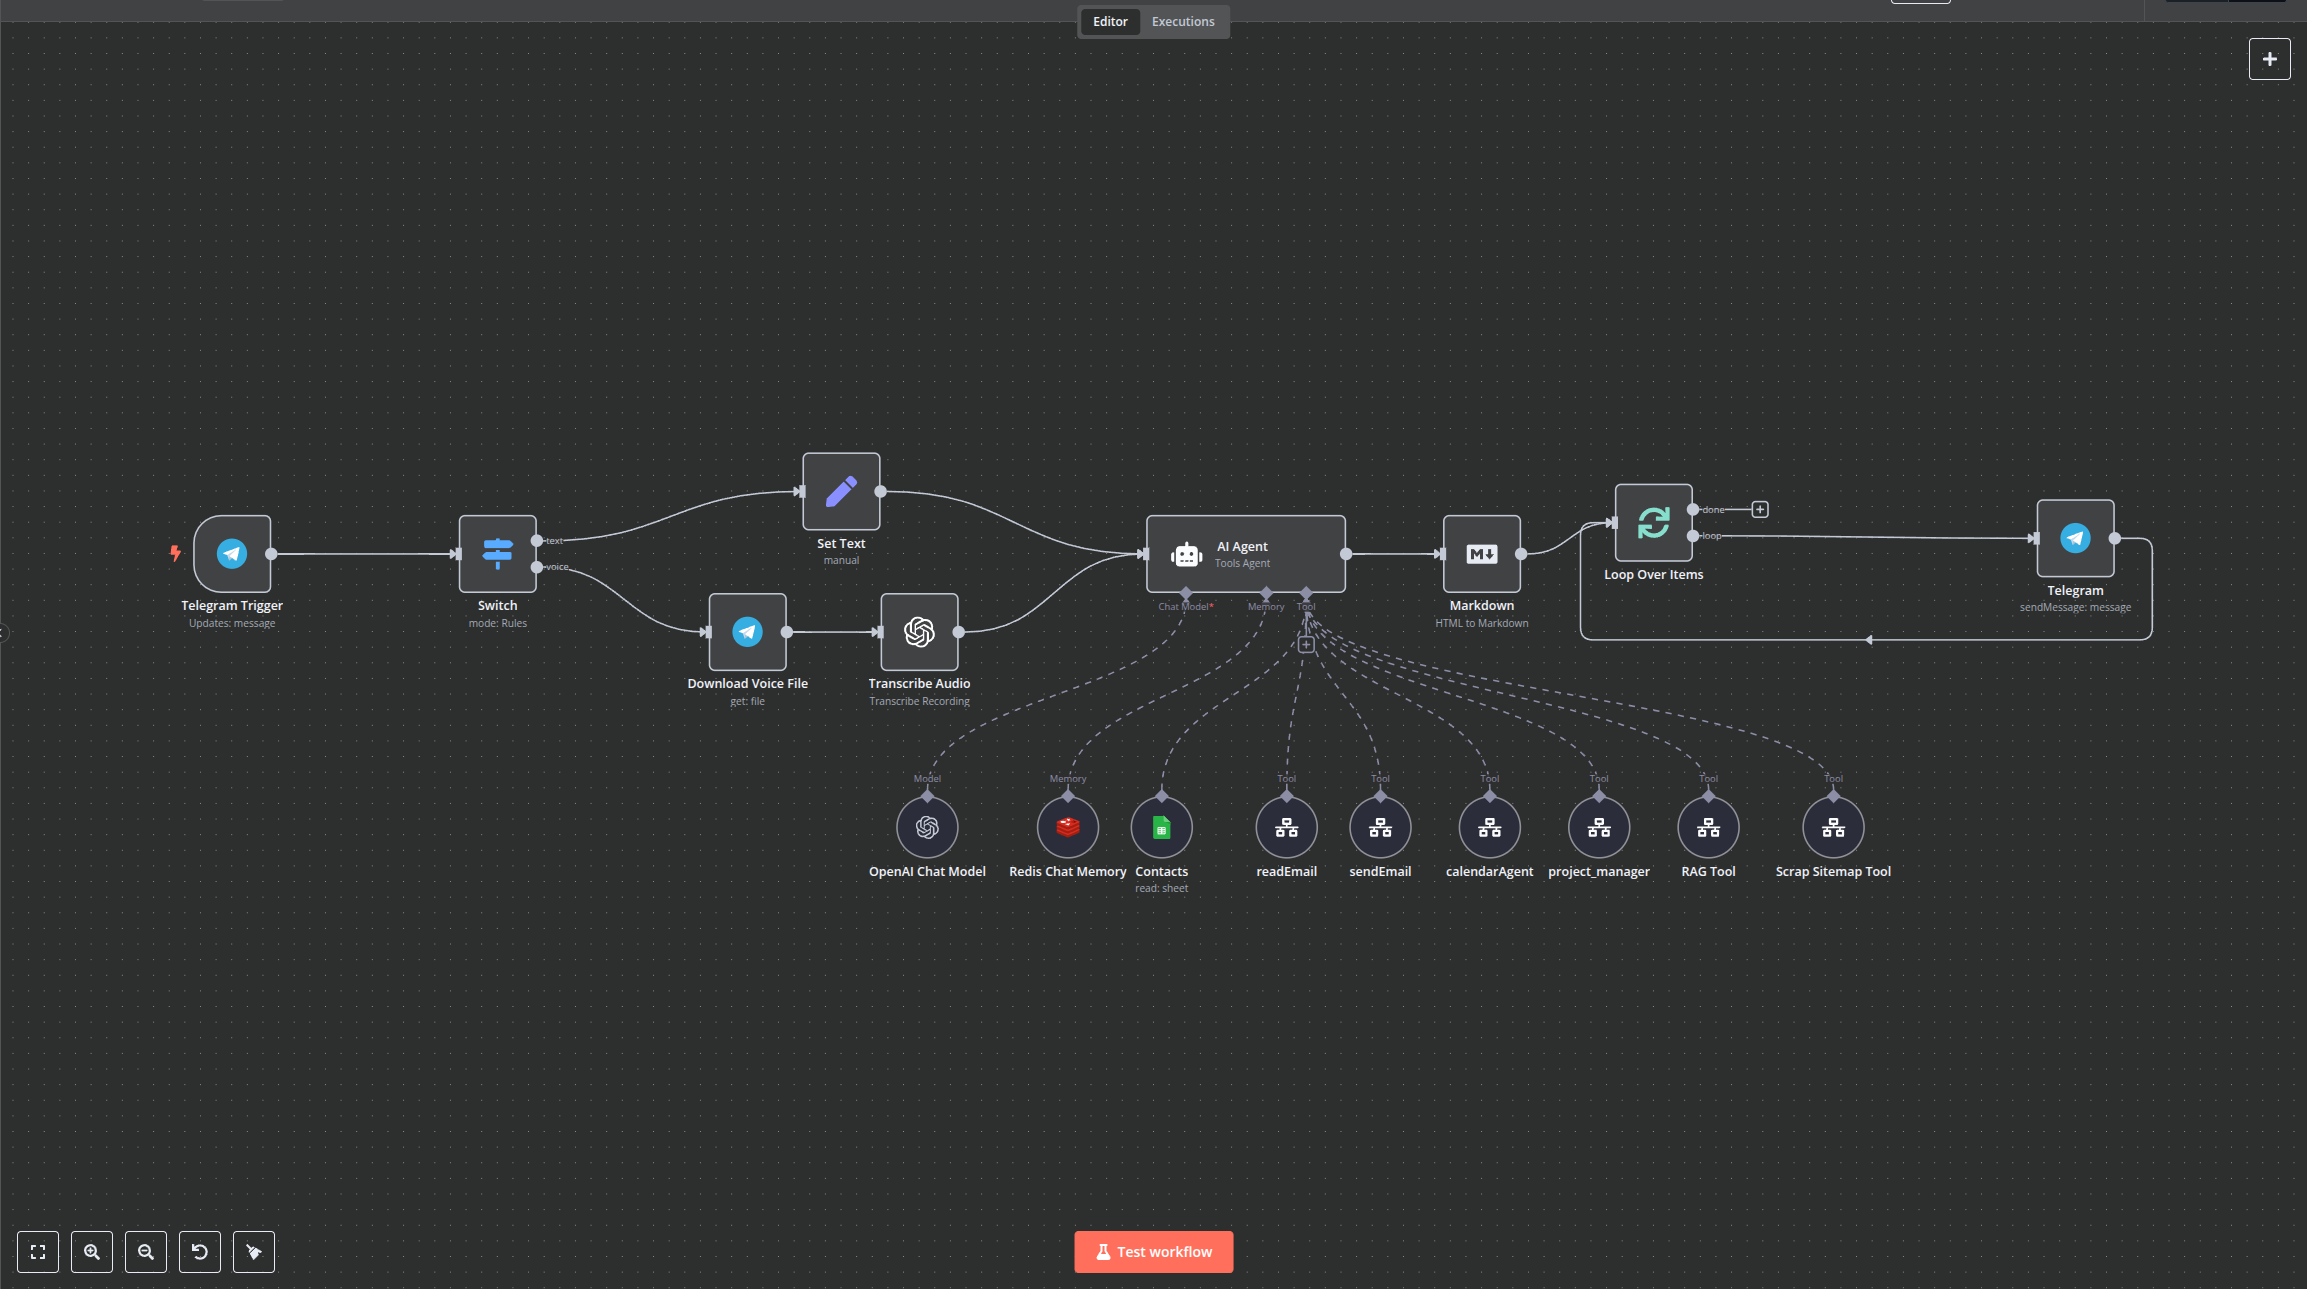Select the Loop Over Items node
The width and height of the screenshot is (2307, 1289).
1653,522
